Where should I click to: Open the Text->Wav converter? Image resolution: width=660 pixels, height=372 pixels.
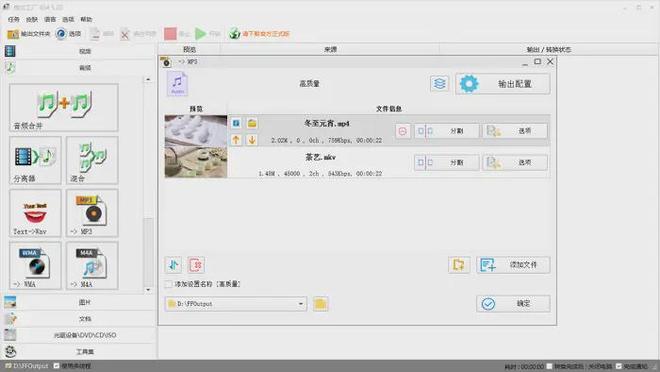[35, 213]
